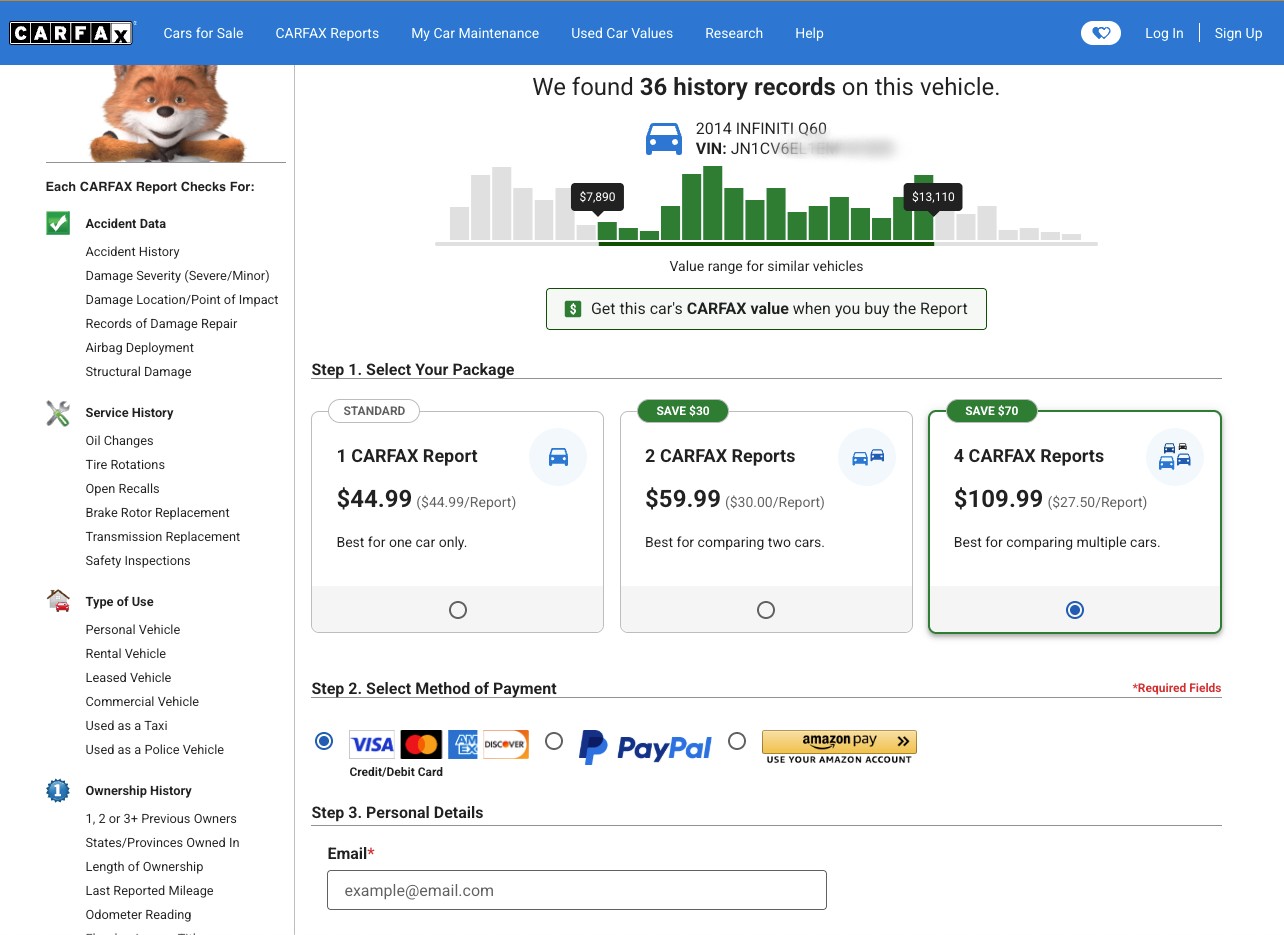Image resolution: width=1284 pixels, height=935 pixels.
Task: Open the CARFAX Reports menu item
Action: pyautogui.click(x=327, y=33)
